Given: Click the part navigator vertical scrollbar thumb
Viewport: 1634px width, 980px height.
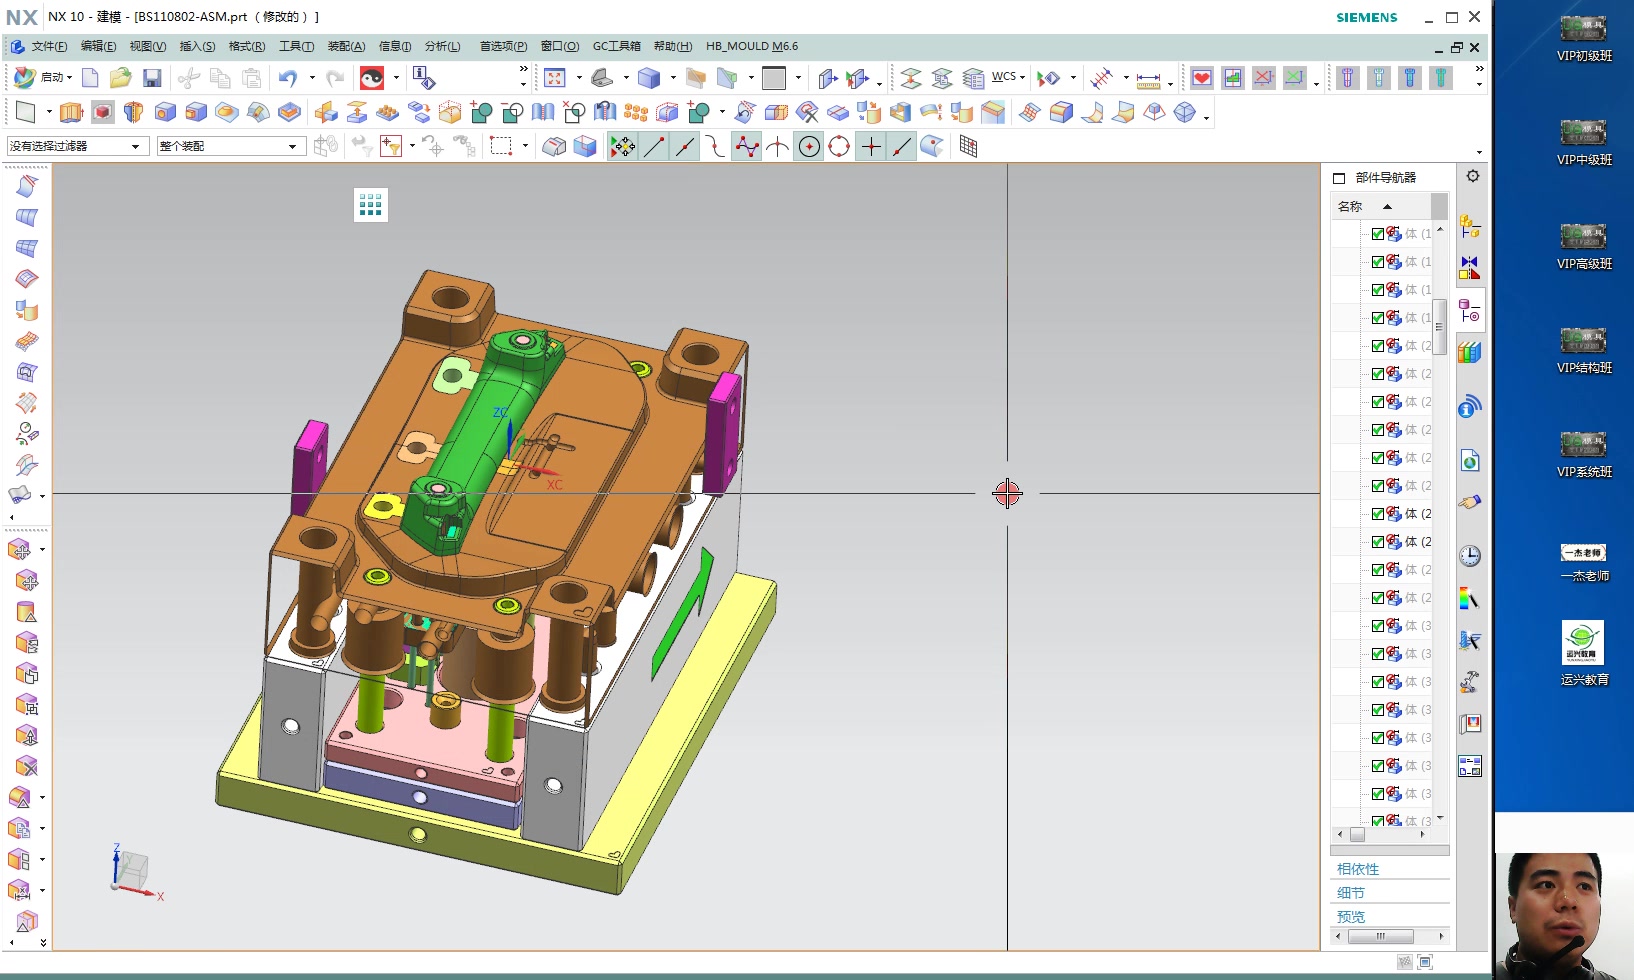Looking at the screenshot, I should pyautogui.click(x=1440, y=326).
